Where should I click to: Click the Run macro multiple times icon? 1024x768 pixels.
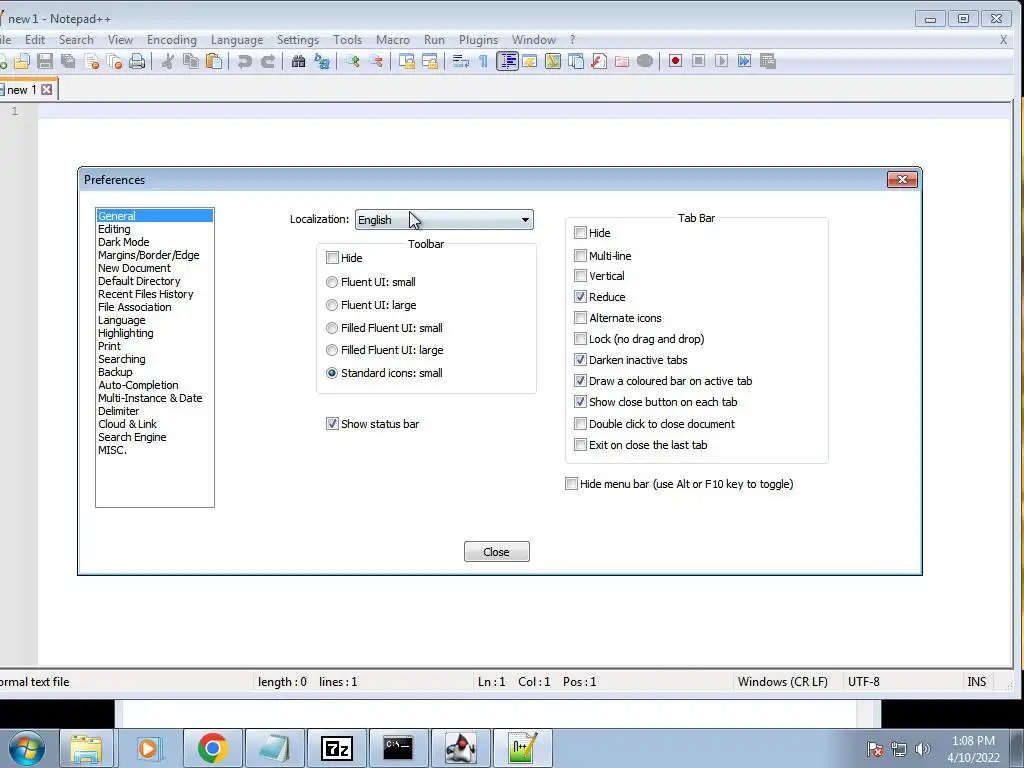744,61
